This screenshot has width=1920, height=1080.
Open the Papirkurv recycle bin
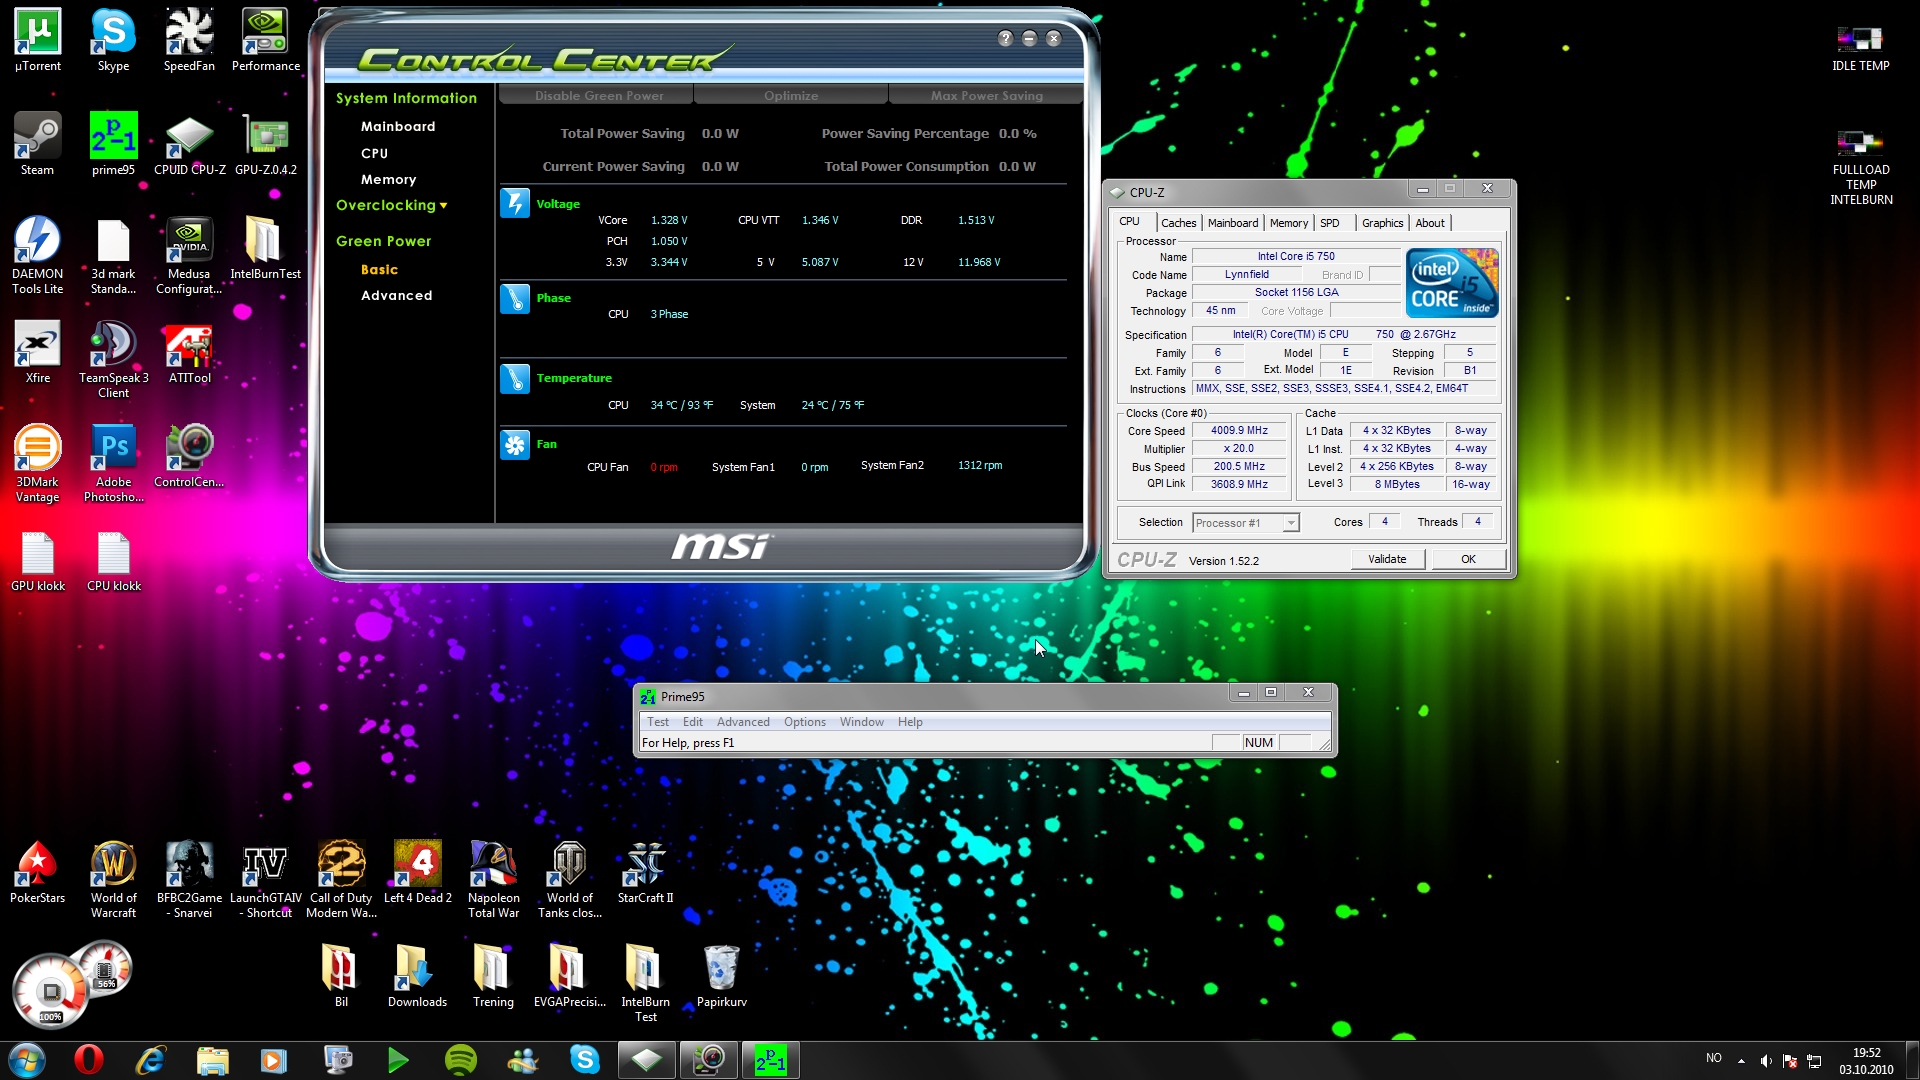click(721, 976)
